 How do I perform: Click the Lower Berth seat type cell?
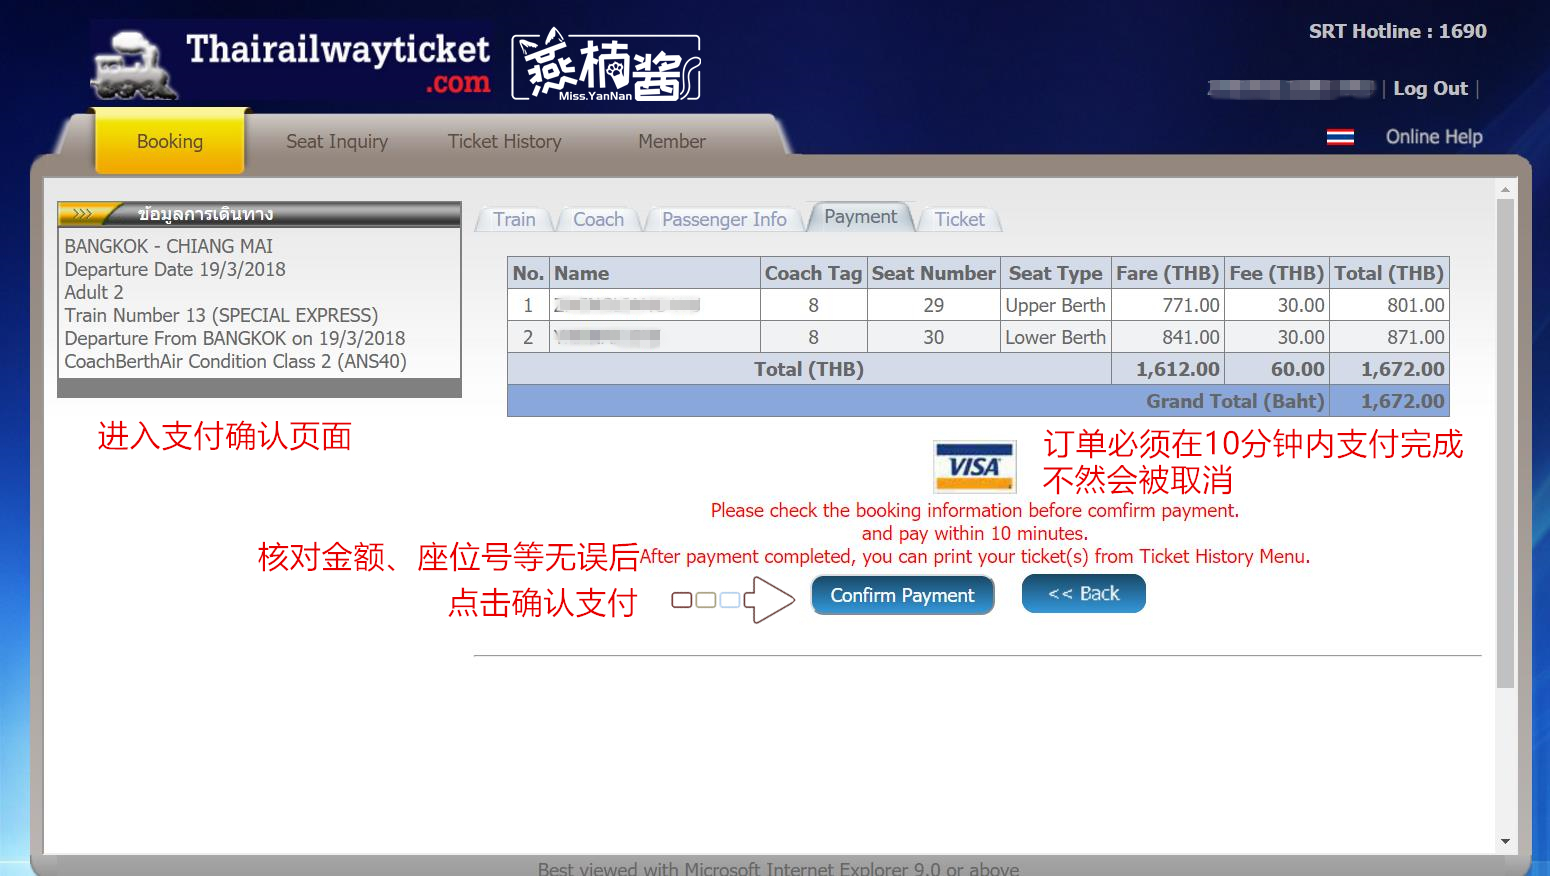tap(1055, 337)
